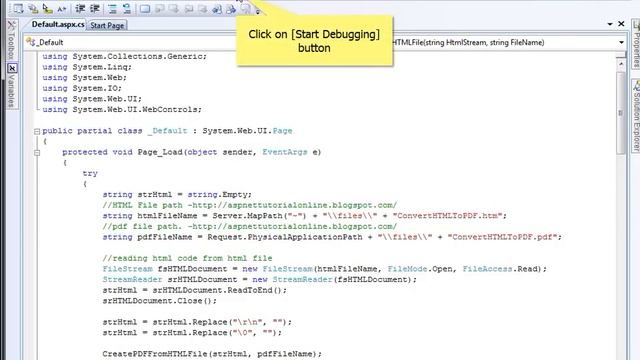Image resolution: width=640 pixels, height=360 pixels.
Task: Click 'FileMode' in FileStream line
Action: click(x=407, y=269)
